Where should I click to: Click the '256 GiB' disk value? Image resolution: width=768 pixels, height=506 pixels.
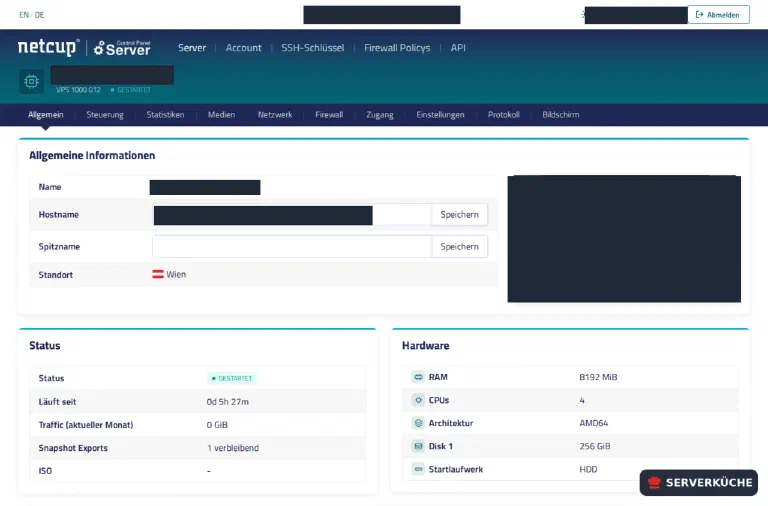(x=595, y=446)
